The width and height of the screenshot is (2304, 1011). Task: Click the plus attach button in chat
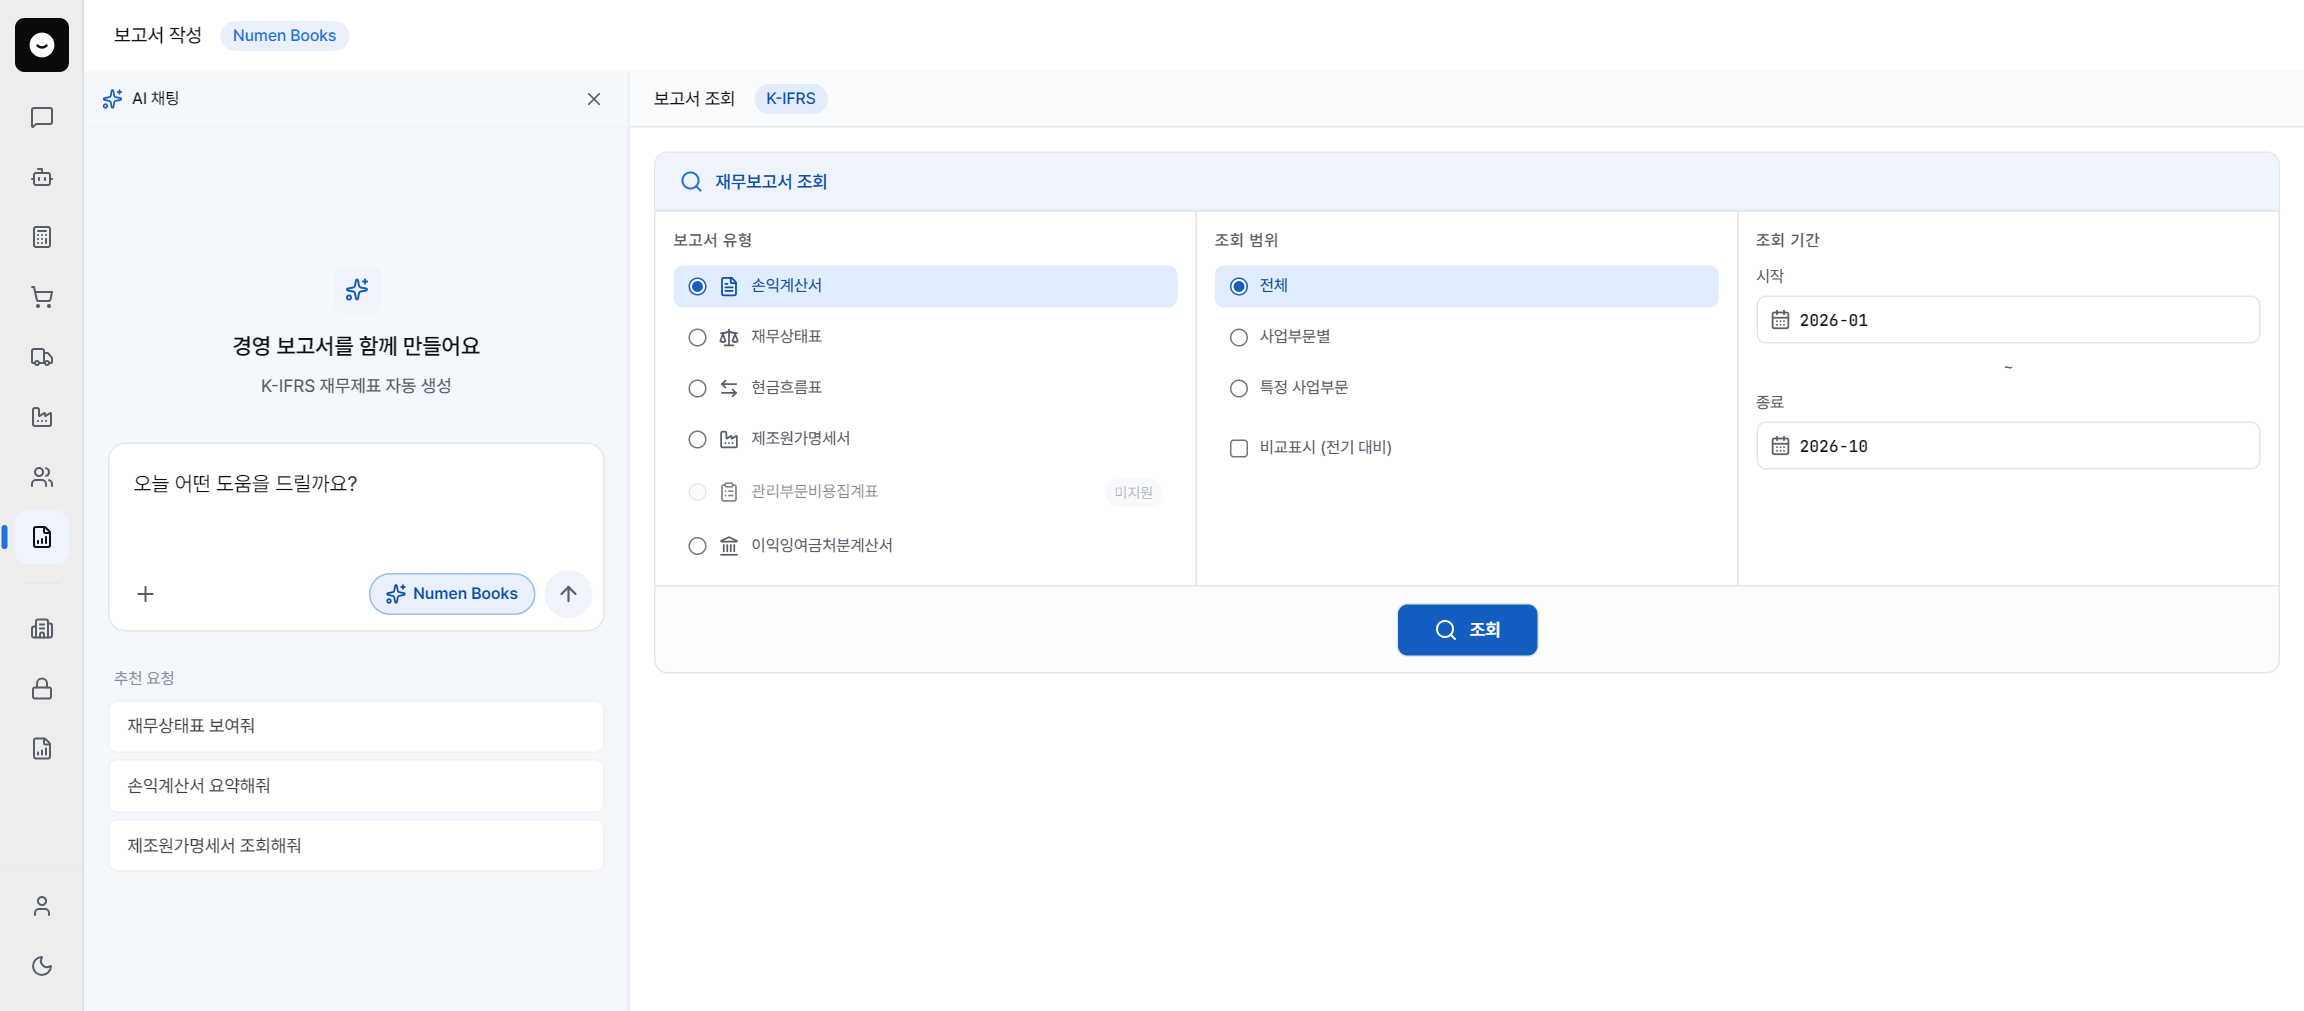point(146,594)
